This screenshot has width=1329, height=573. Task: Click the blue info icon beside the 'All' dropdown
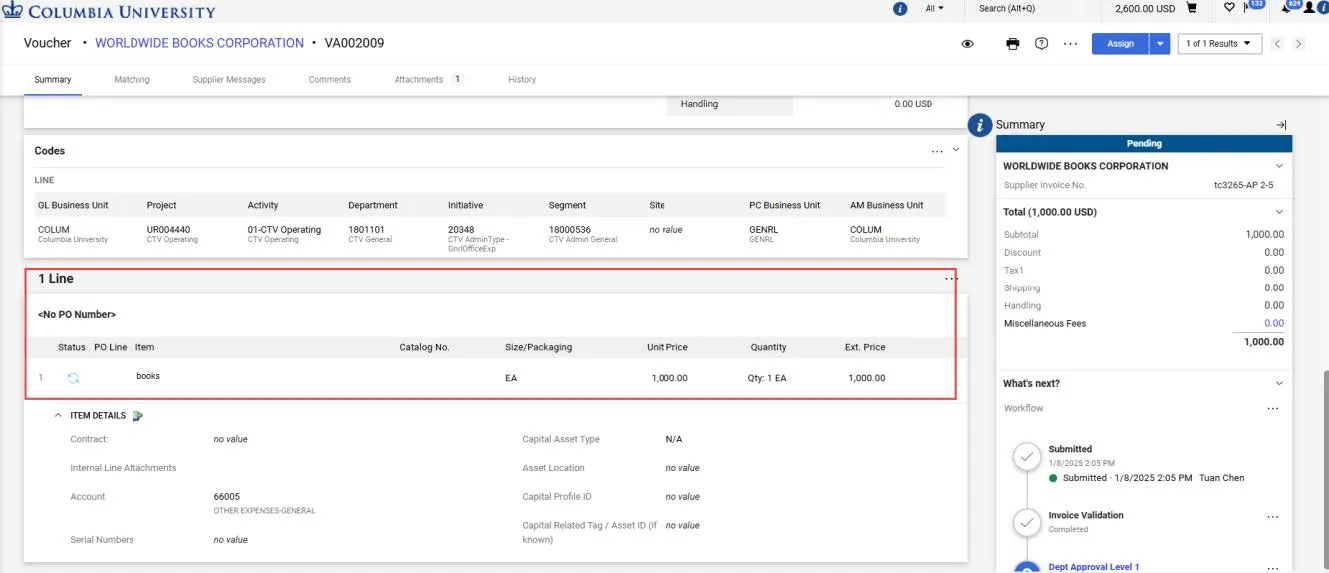pos(899,8)
